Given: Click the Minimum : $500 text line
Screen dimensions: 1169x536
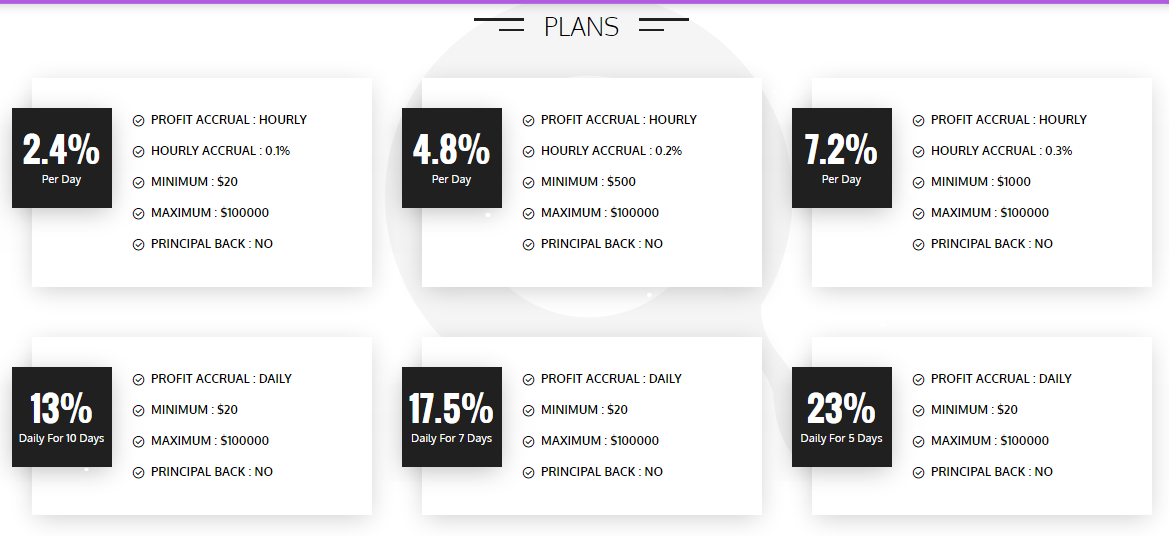Looking at the screenshot, I should point(588,182).
